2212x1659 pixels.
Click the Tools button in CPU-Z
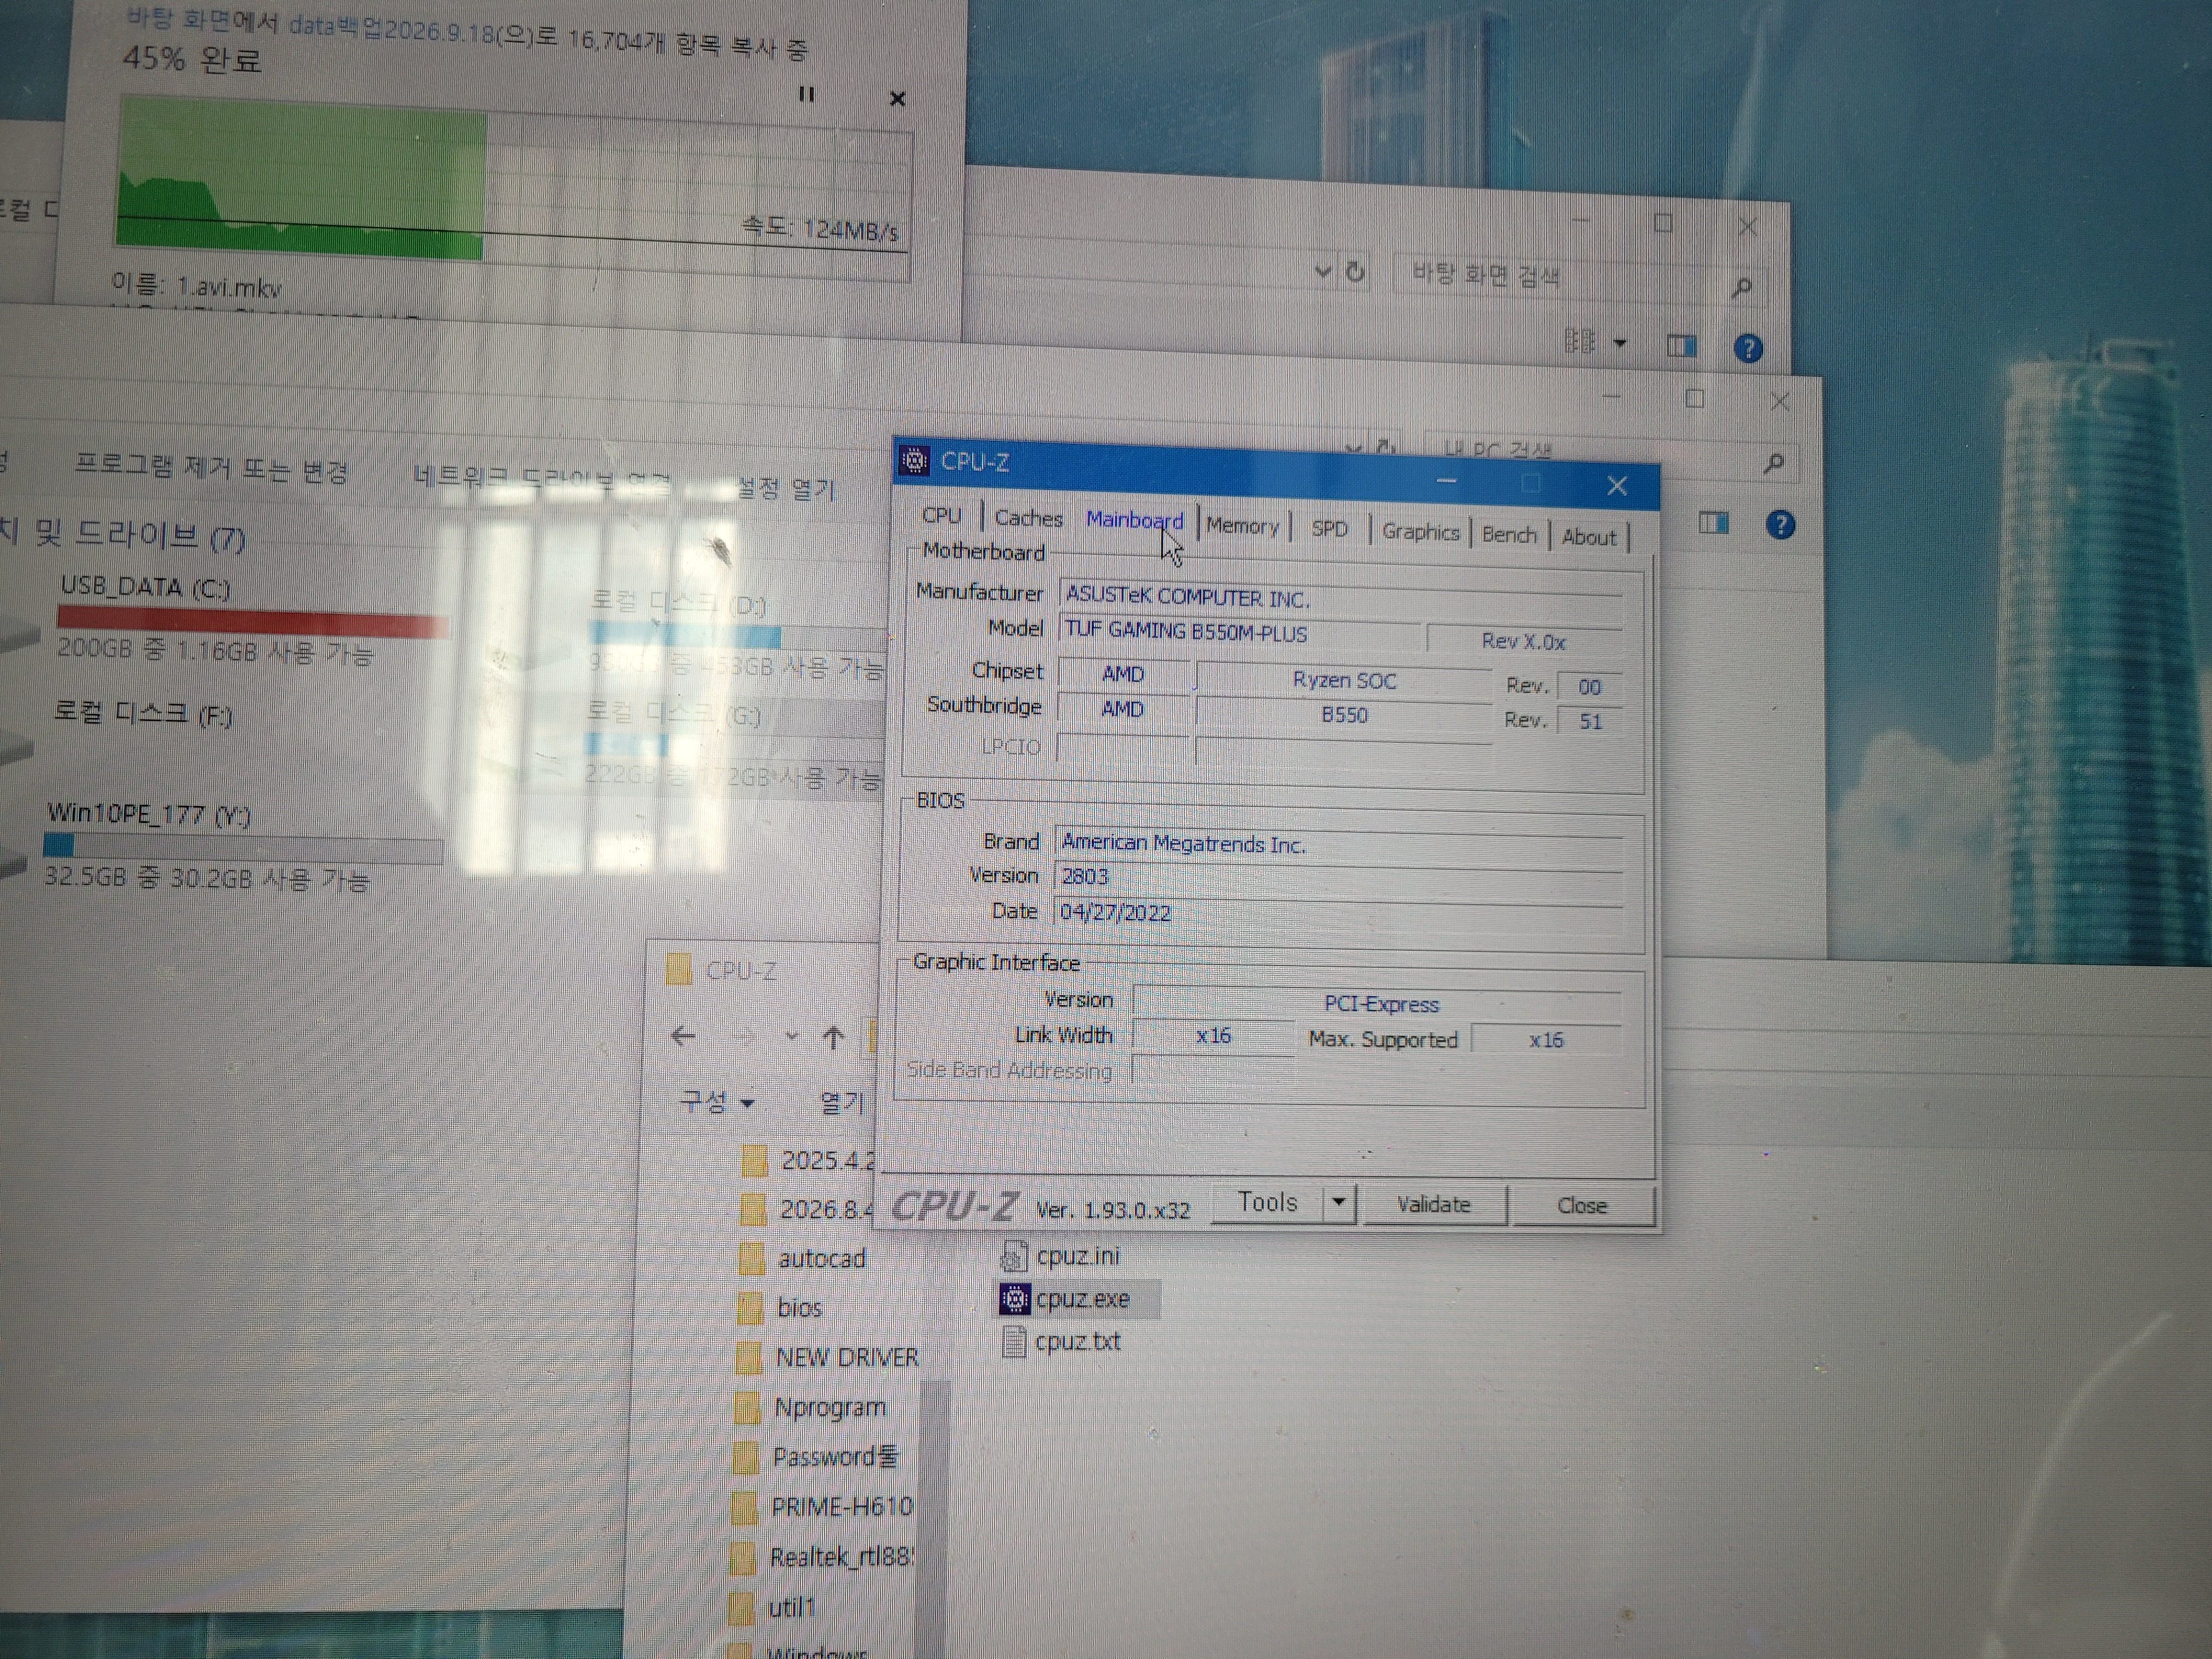pyautogui.click(x=1267, y=1202)
